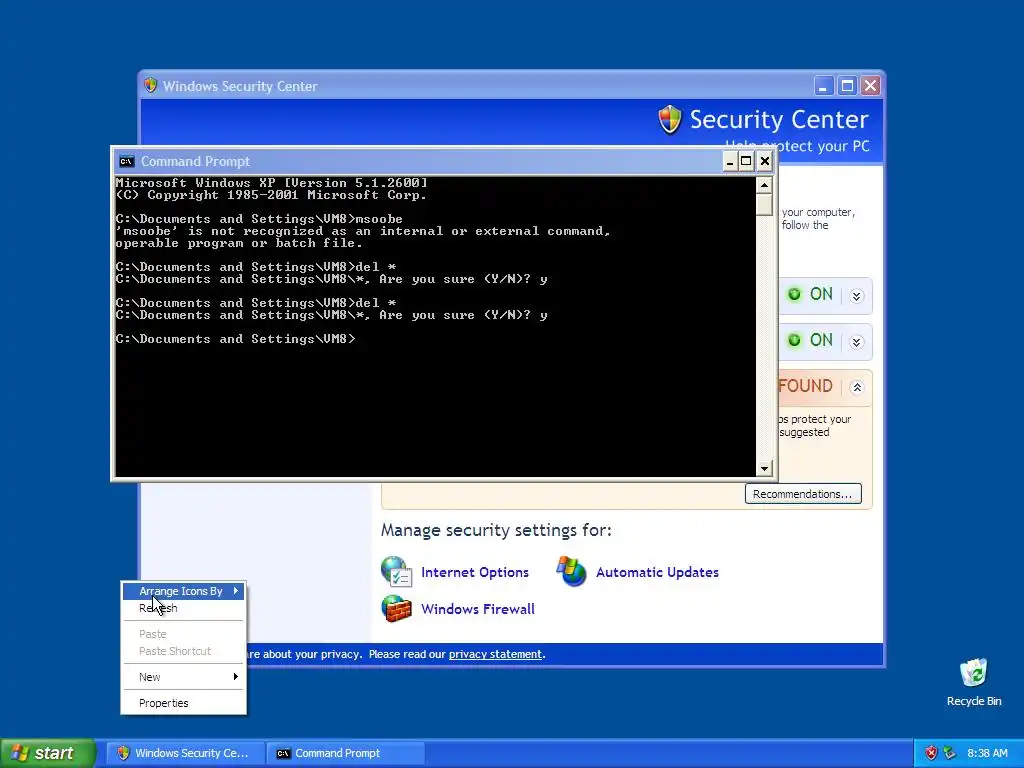Viewport: 1024px width, 768px height.
Task: Choose Properties from the desktop context menu
Action: point(184,703)
